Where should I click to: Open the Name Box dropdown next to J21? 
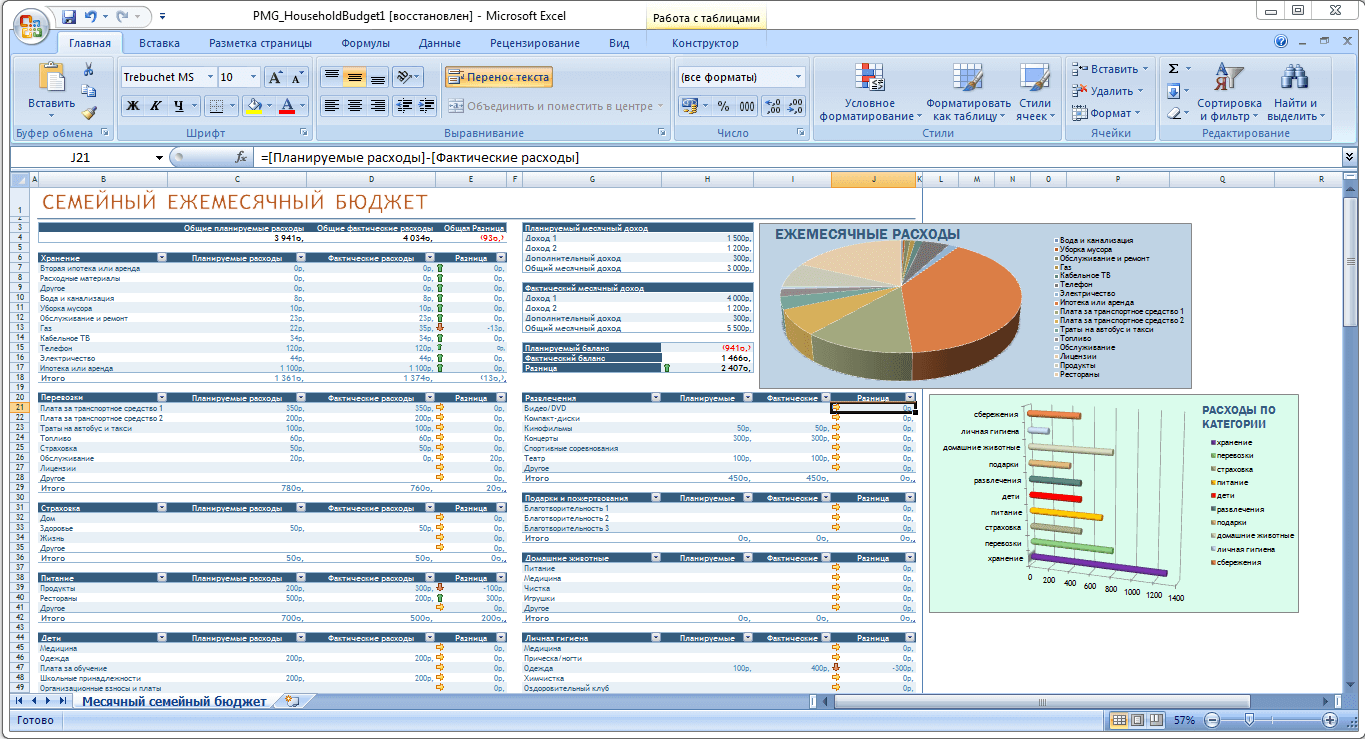coord(158,158)
